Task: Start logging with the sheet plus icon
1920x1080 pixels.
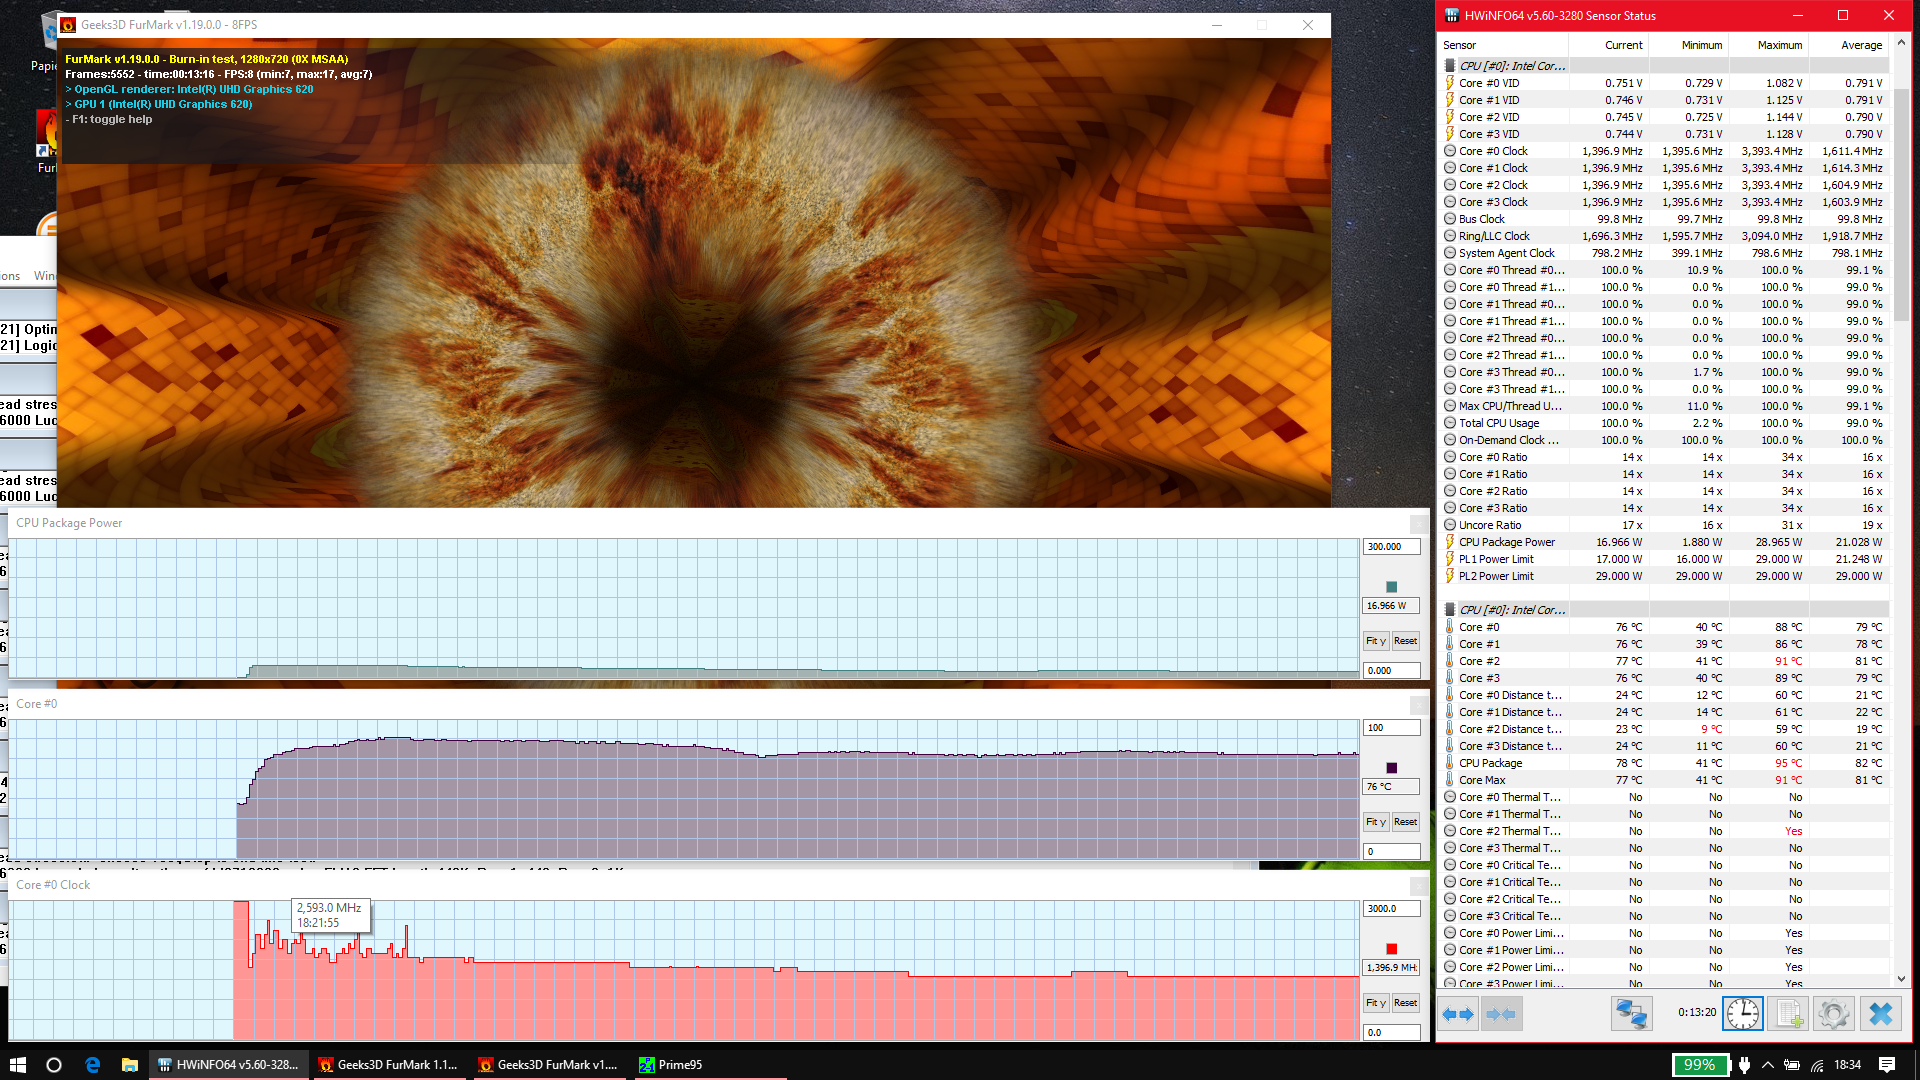Action: (1788, 1014)
